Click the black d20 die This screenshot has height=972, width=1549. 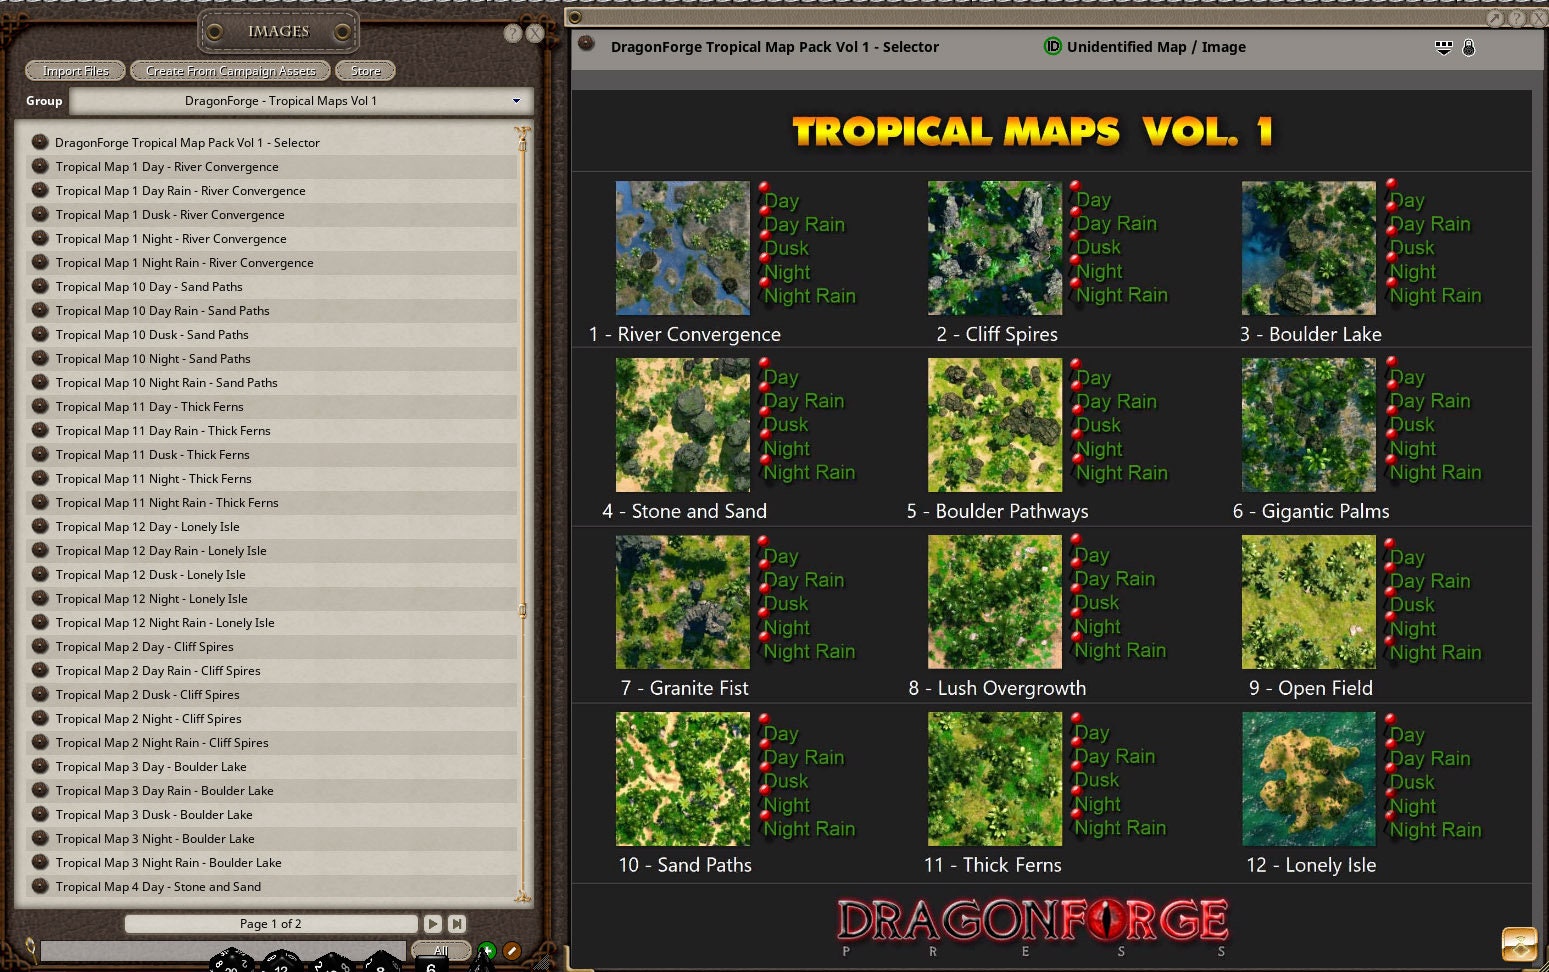(x=231, y=960)
